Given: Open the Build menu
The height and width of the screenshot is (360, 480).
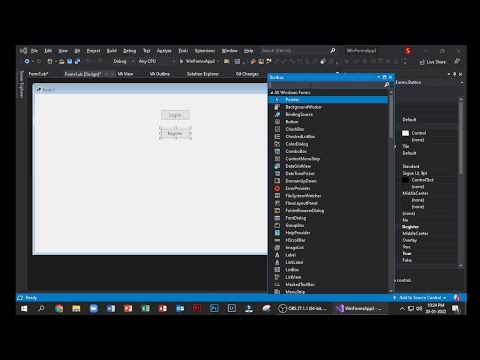Looking at the screenshot, I should [112, 51].
